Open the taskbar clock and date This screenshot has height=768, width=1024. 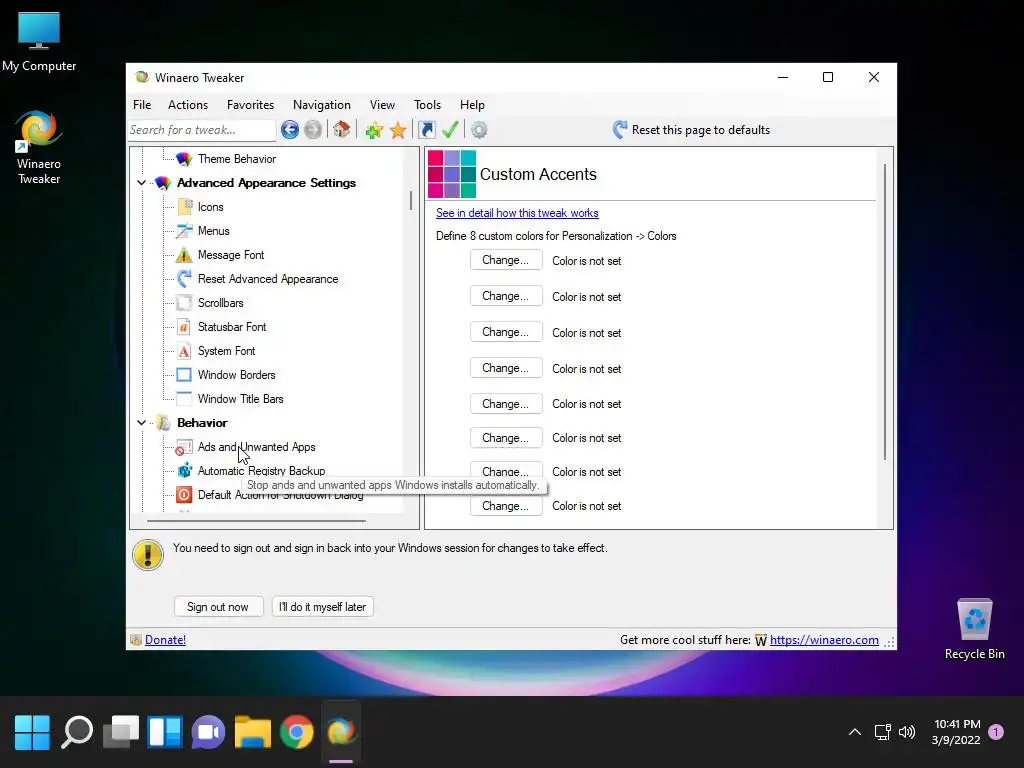point(957,732)
